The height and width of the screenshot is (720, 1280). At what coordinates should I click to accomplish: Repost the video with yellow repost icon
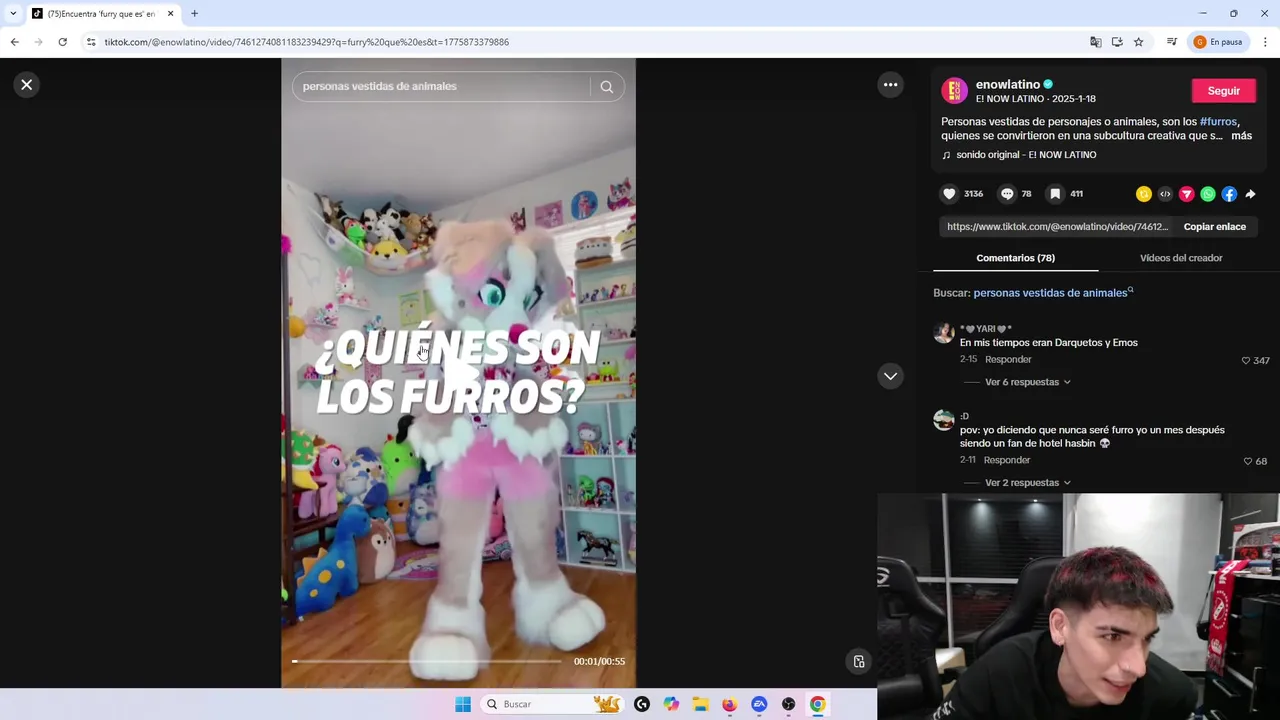click(x=1144, y=194)
